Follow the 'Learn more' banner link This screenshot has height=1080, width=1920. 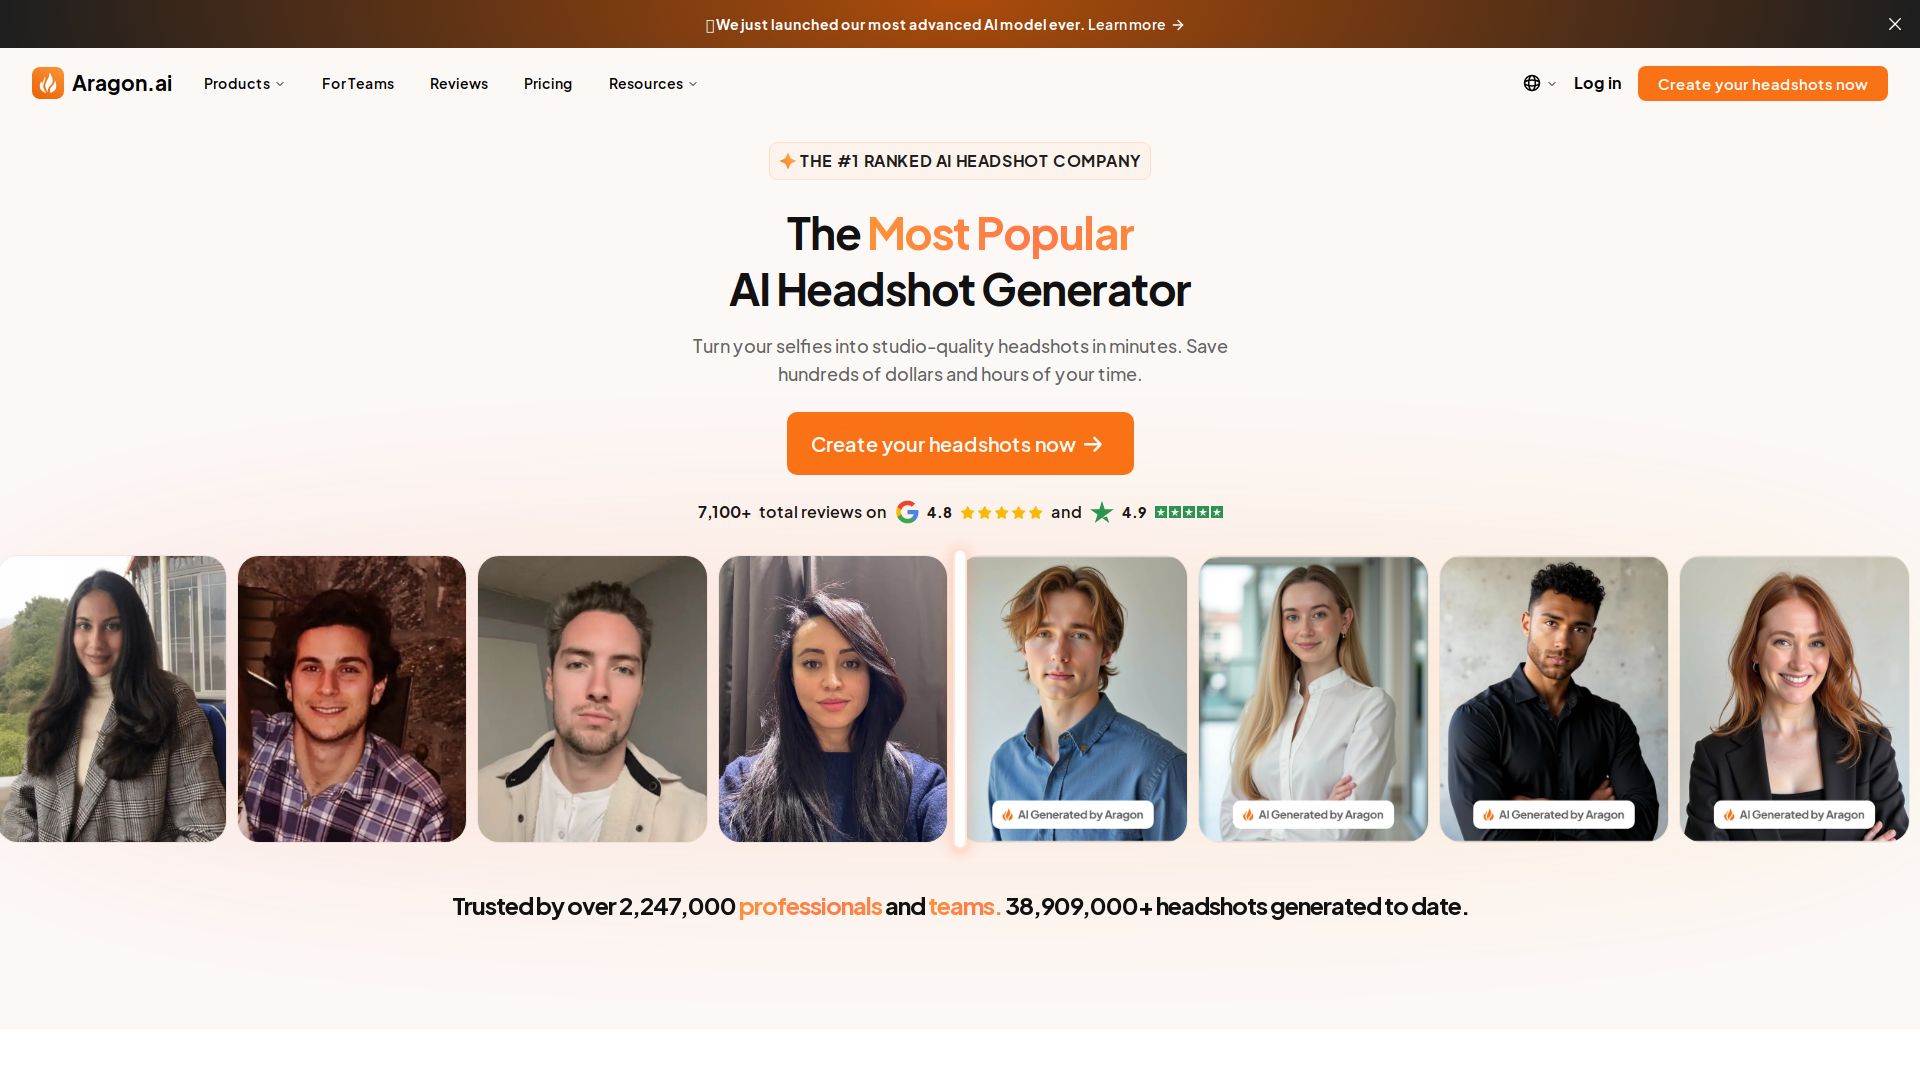[x=1135, y=24]
